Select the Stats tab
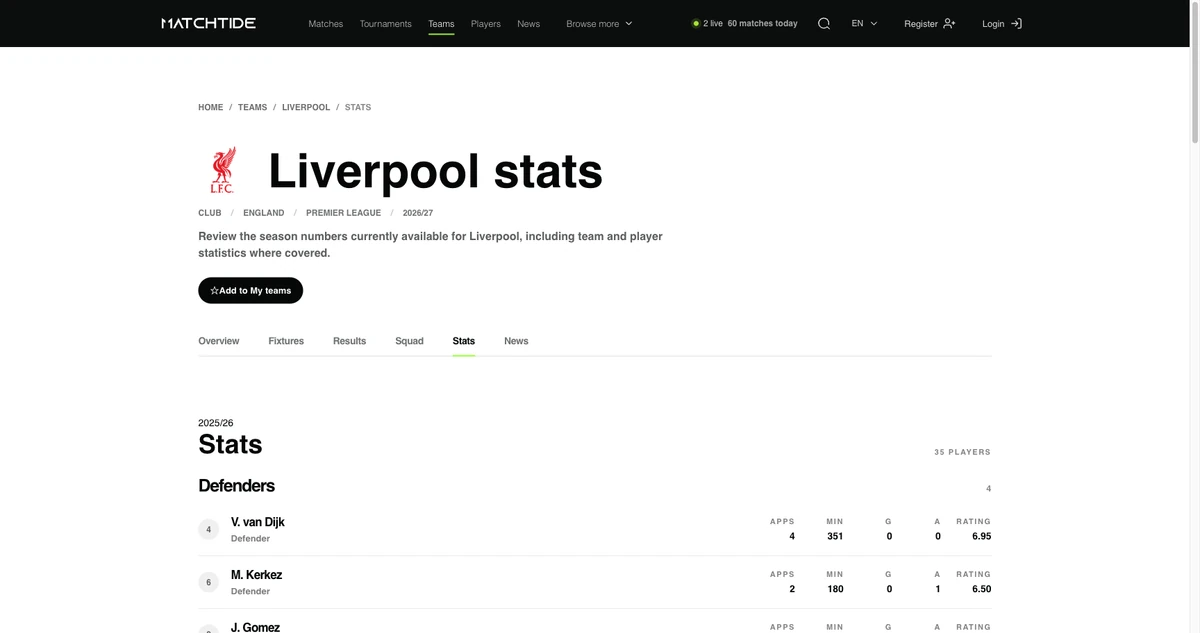Image resolution: width=1200 pixels, height=633 pixels. 464,341
